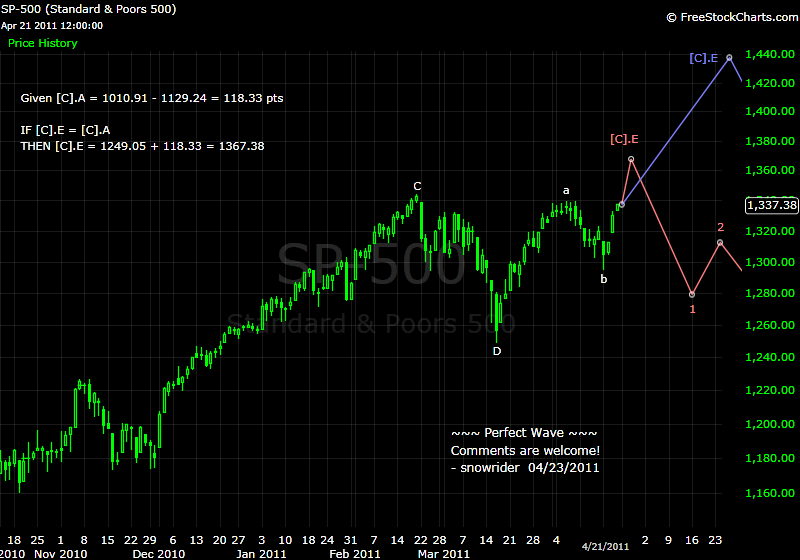Click the lowercase wave label a
This screenshot has width=800, height=560.
[x=566, y=191]
